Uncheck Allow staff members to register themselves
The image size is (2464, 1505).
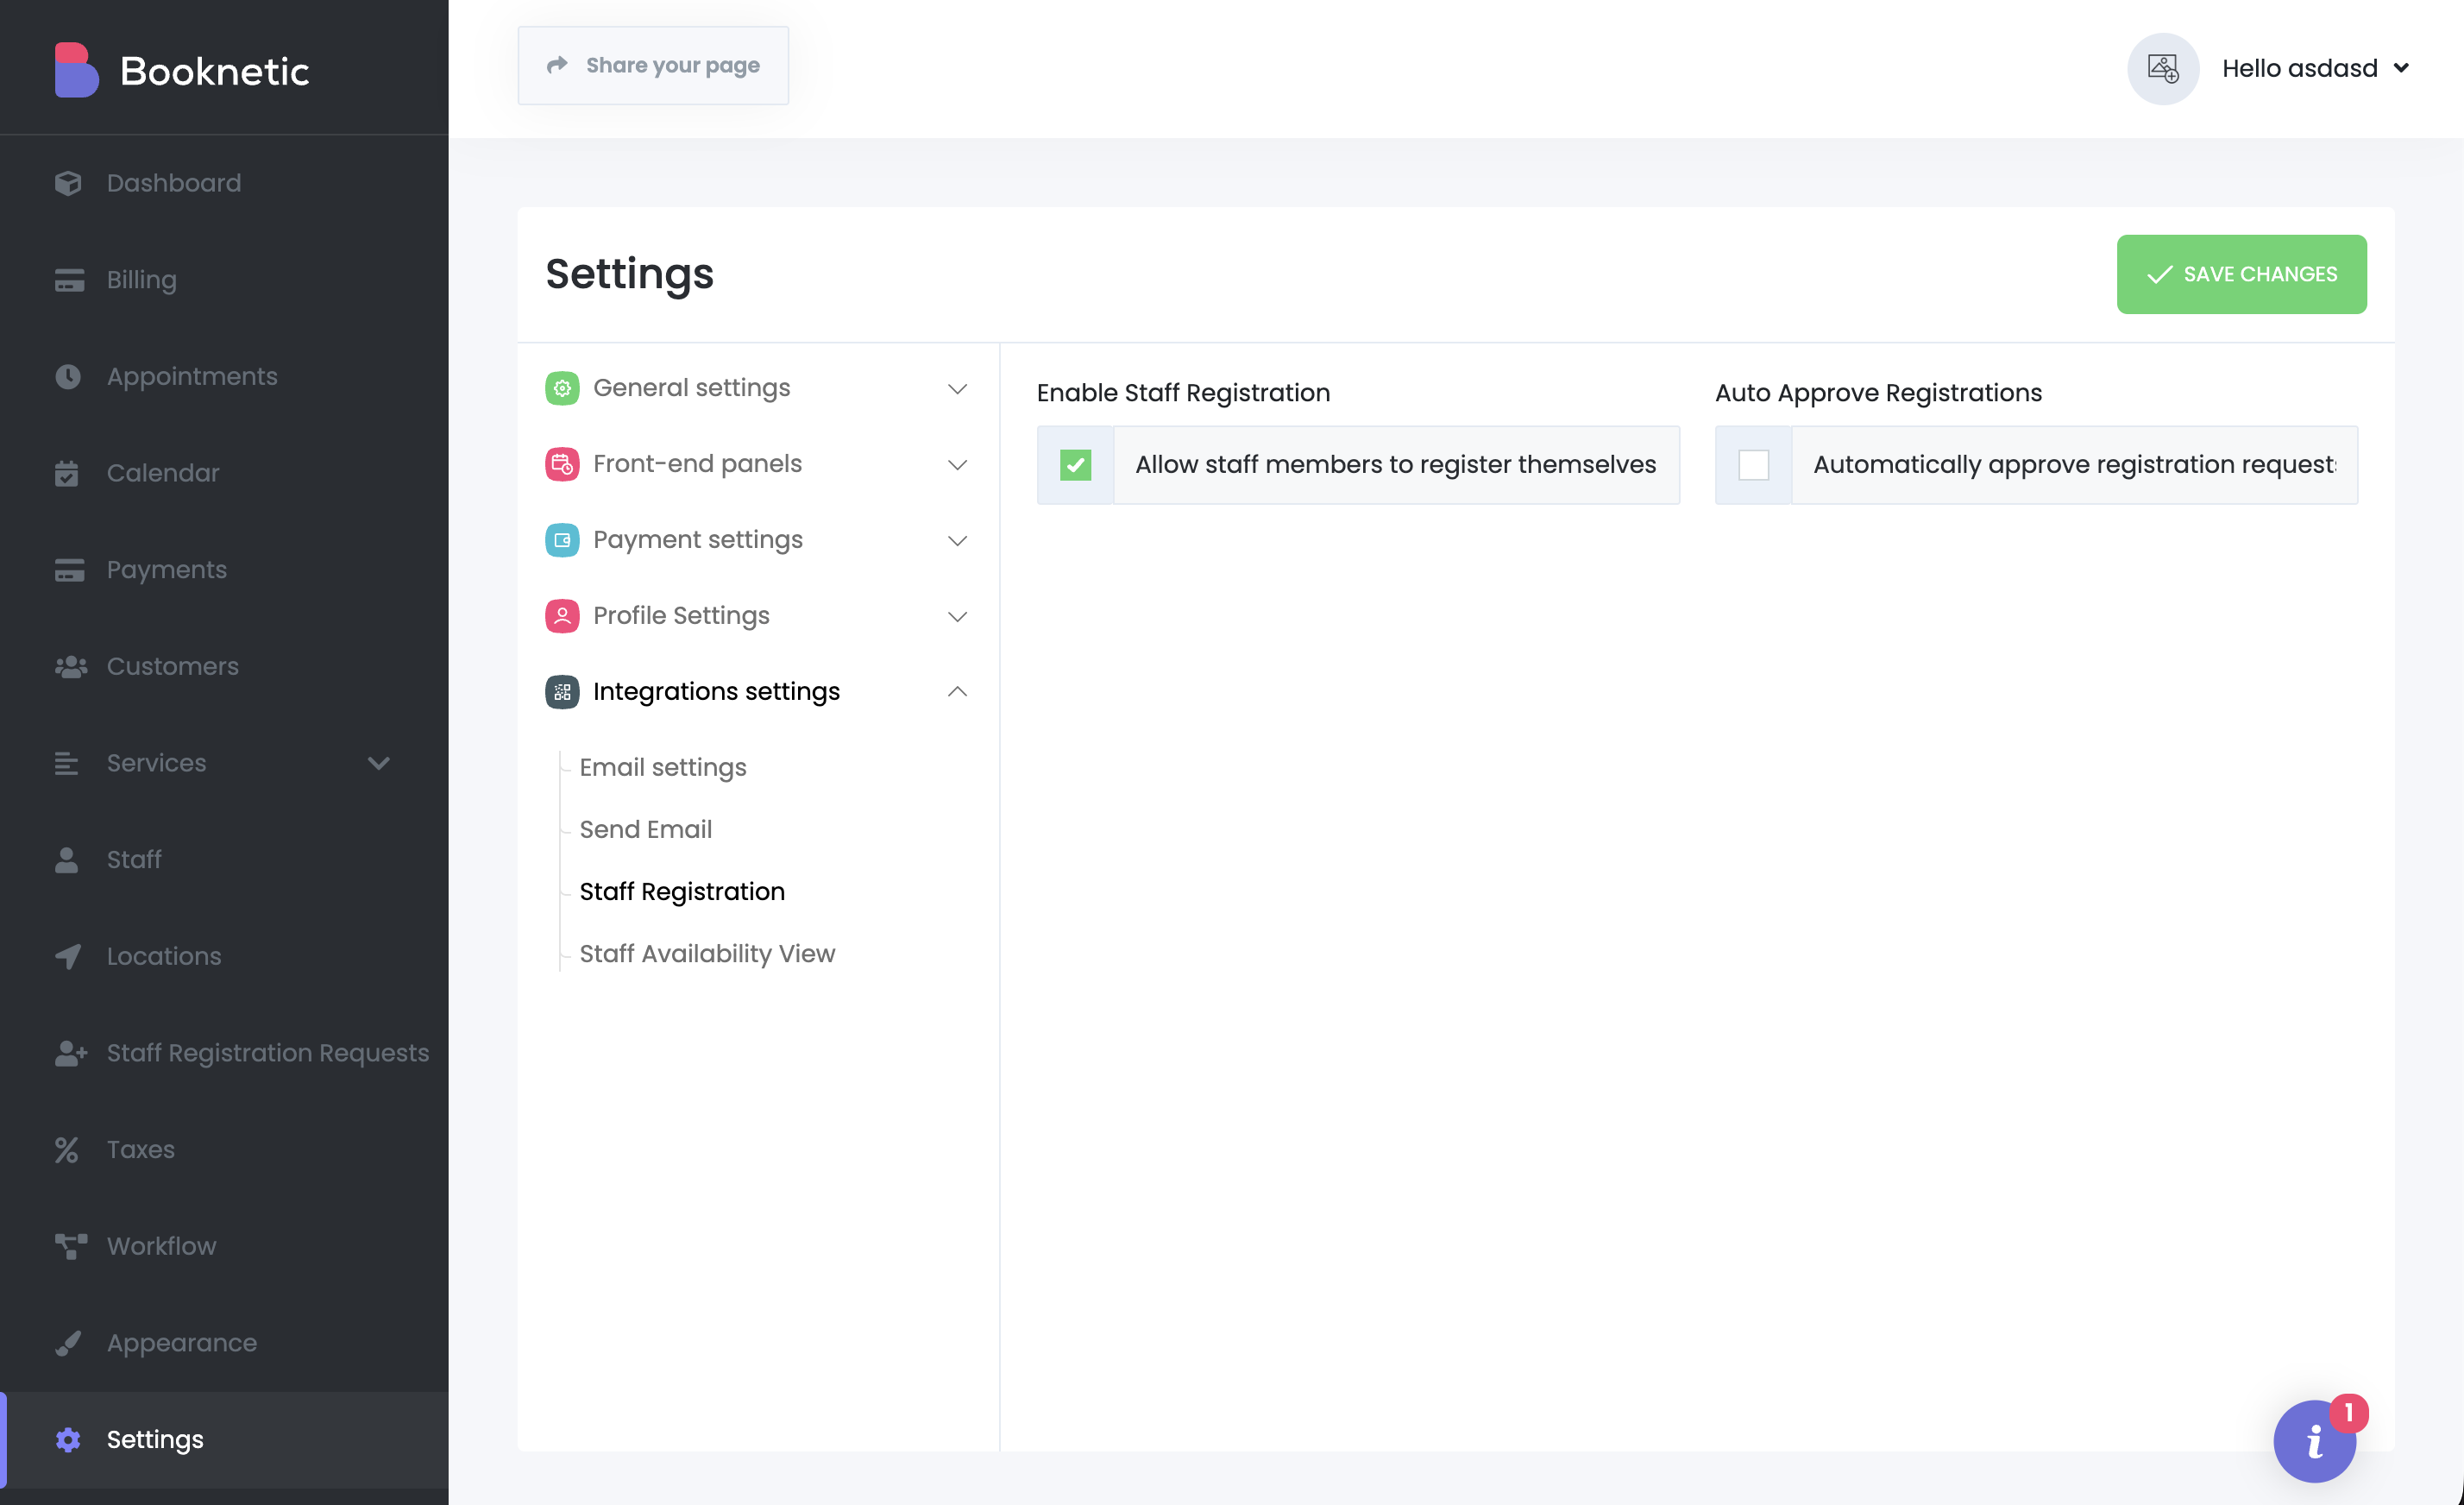[x=1075, y=465]
